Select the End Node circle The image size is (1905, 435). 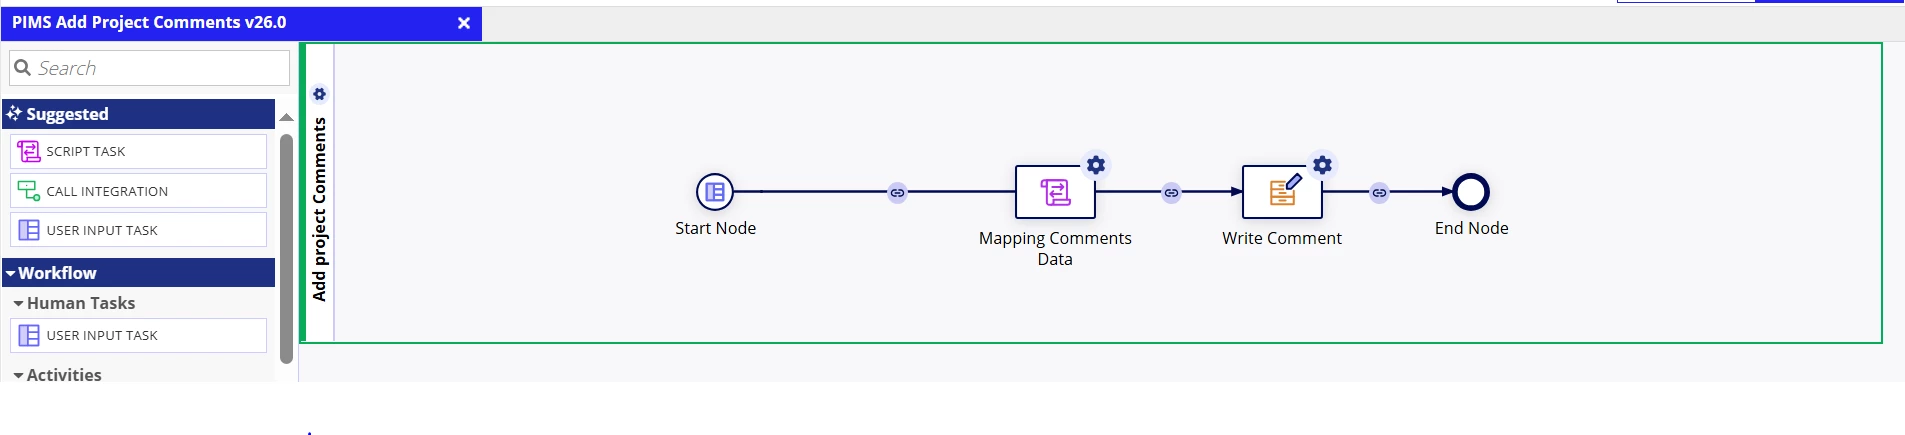pos(1471,192)
